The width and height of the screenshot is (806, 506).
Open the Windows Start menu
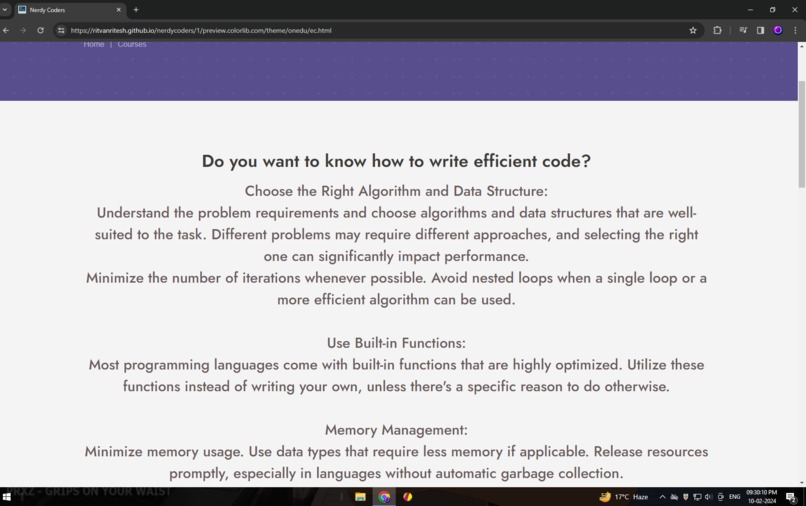pos(7,497)
